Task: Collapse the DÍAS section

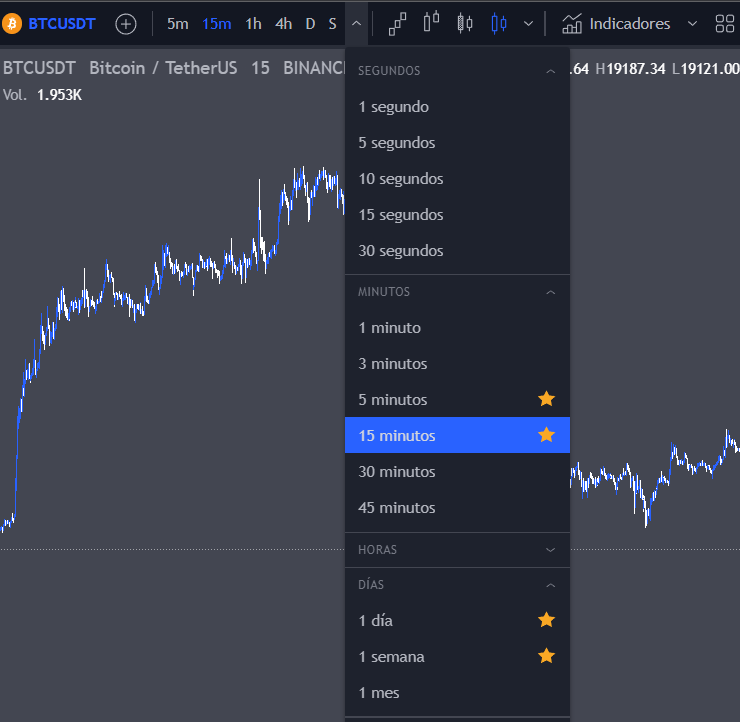Action: pos(457,585)
